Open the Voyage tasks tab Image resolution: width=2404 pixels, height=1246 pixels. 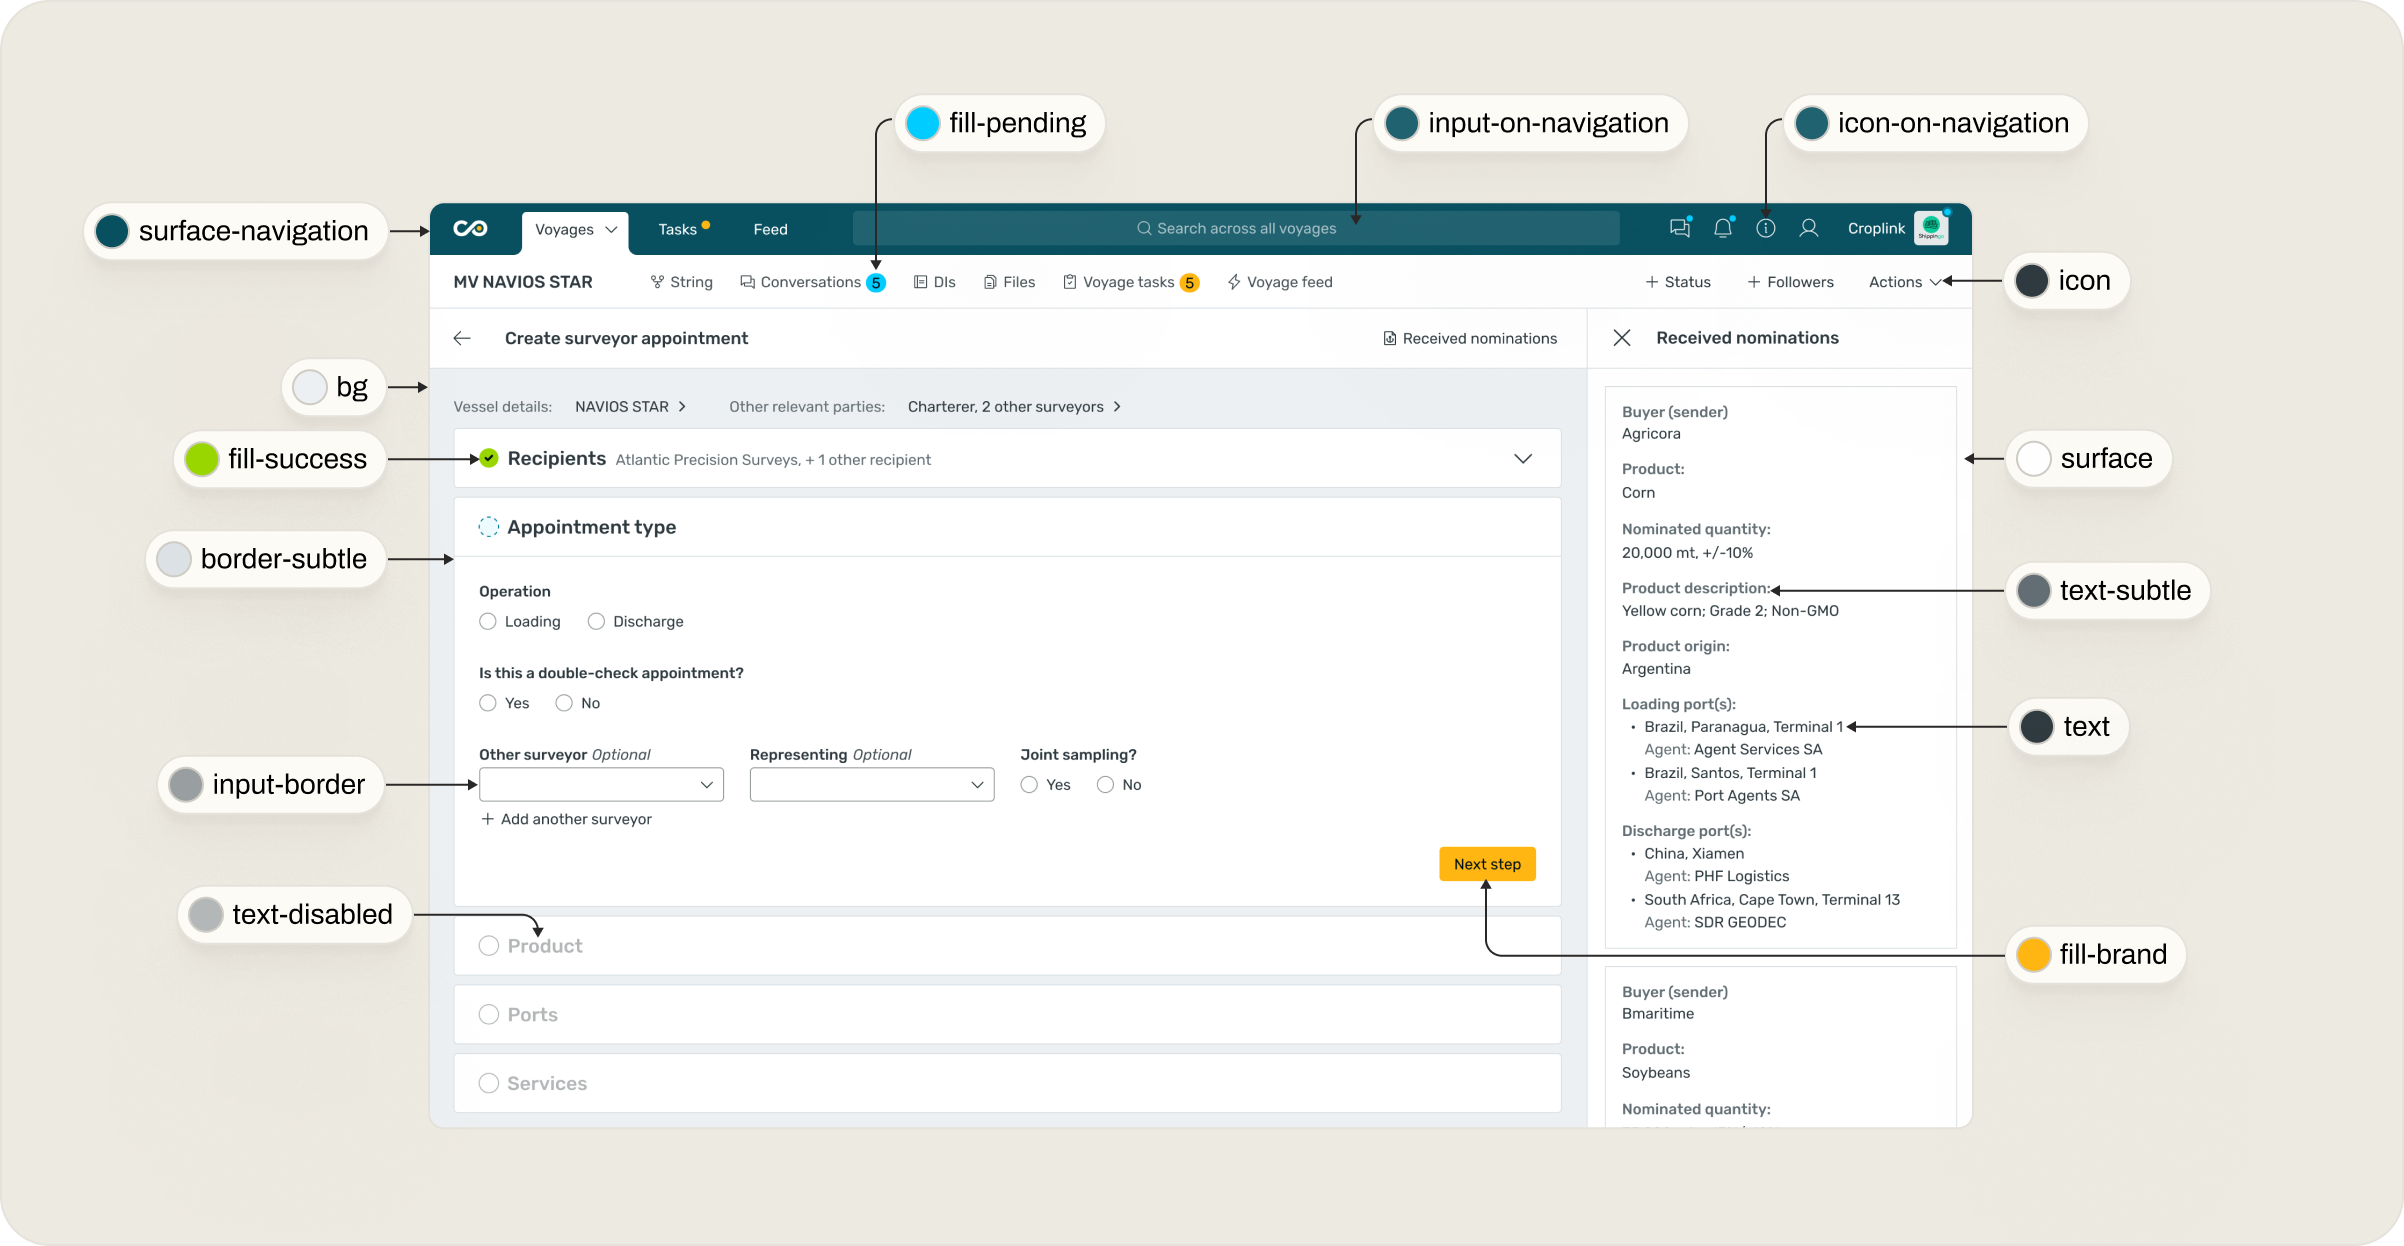[x=1128, y=282]
